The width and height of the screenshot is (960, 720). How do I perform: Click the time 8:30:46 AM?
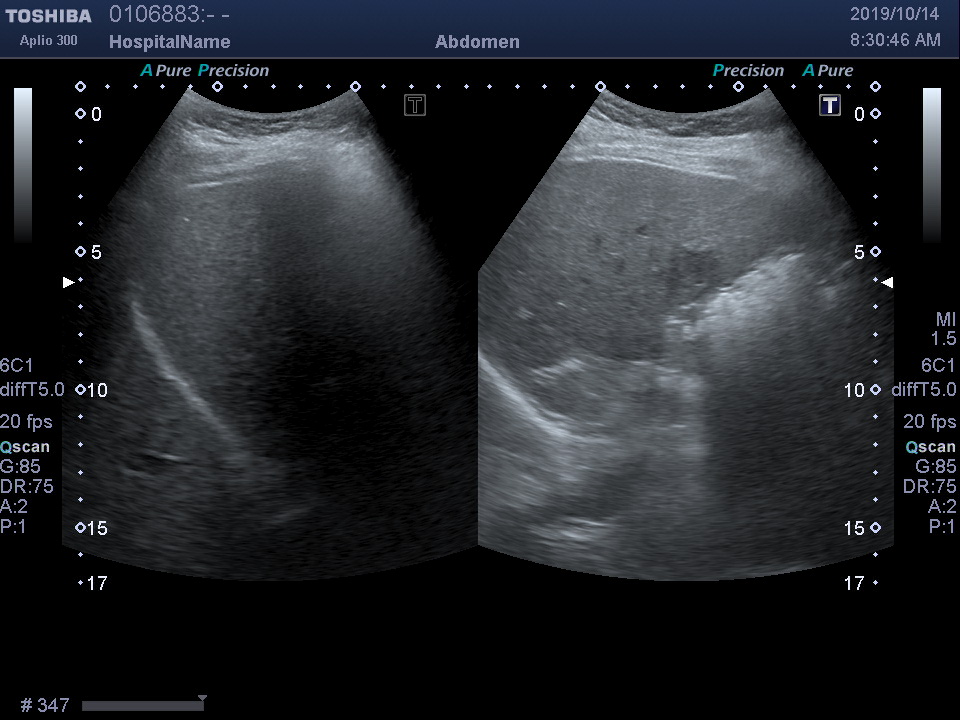[x=895, y=40]
